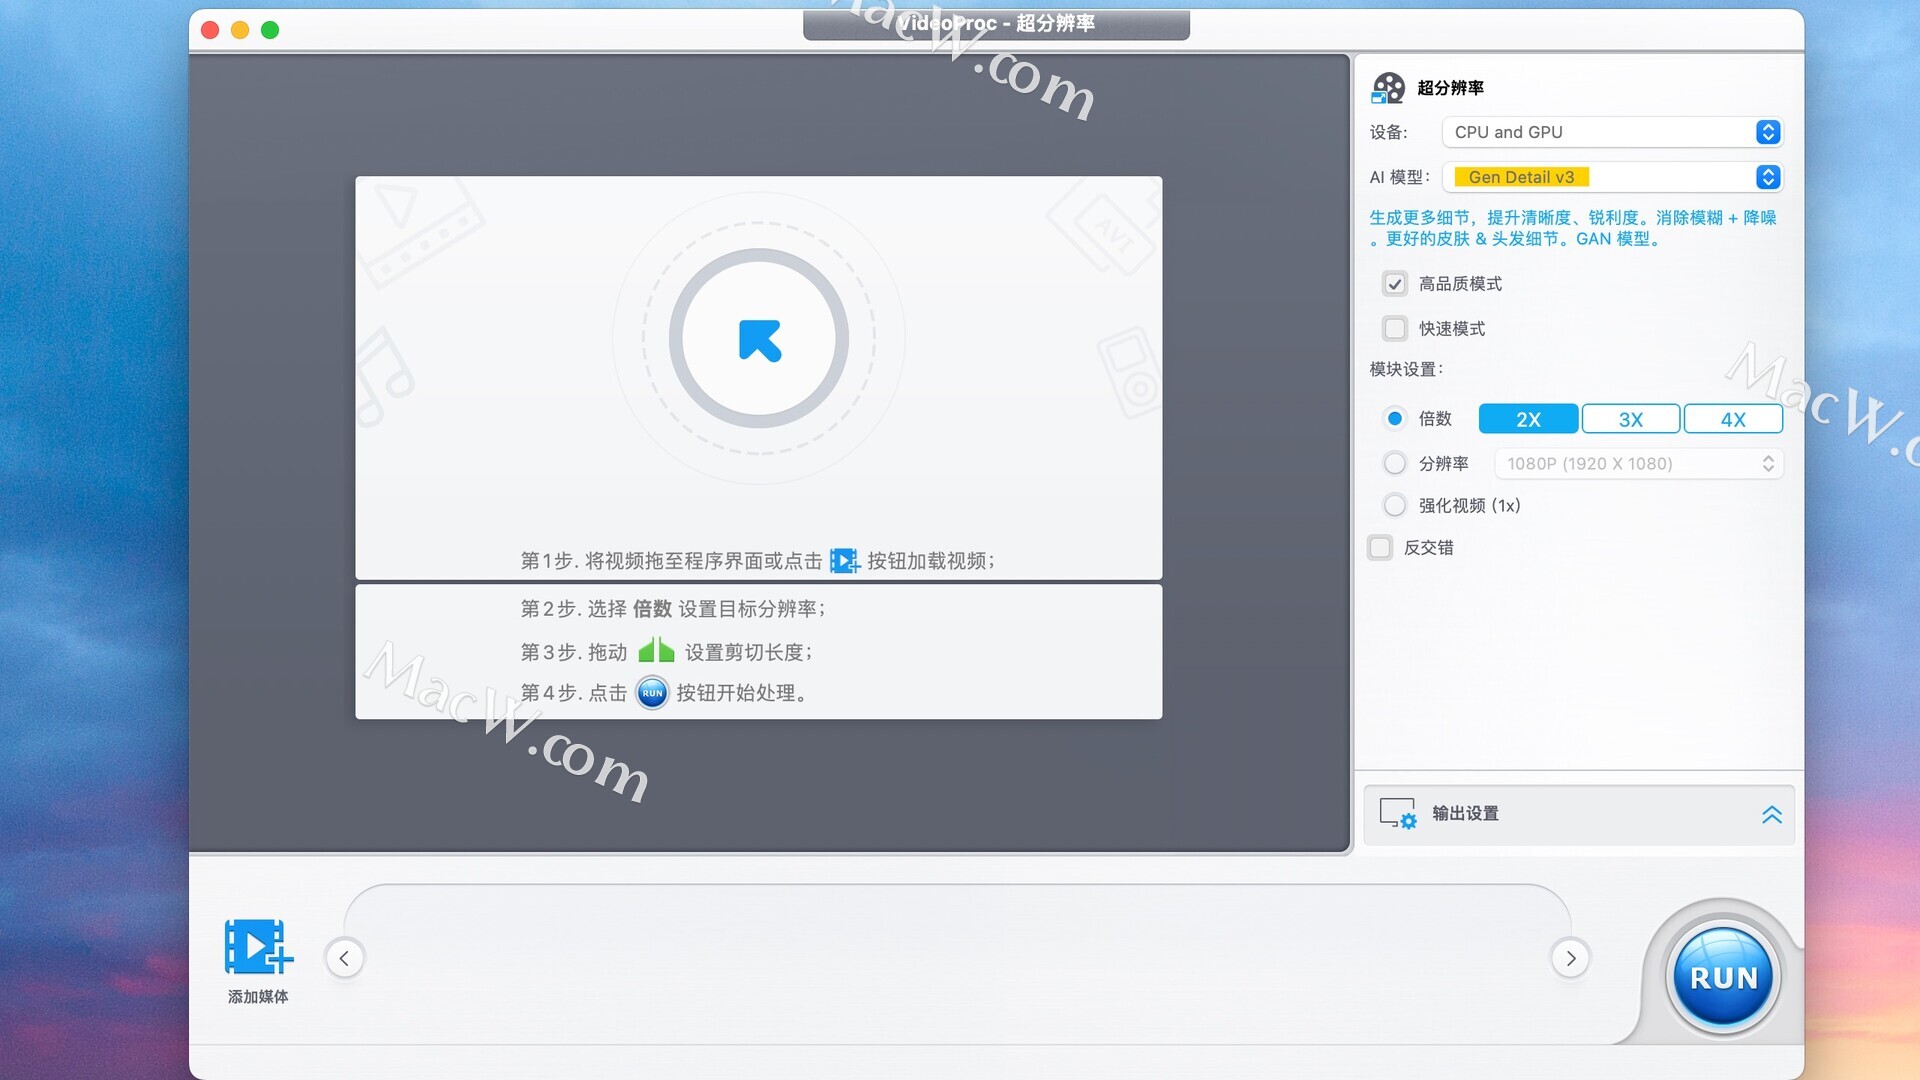Open the 1080P (1920 X 1080) resolution dropdown
1920x1080 pixels.
tap(1638, 464)
